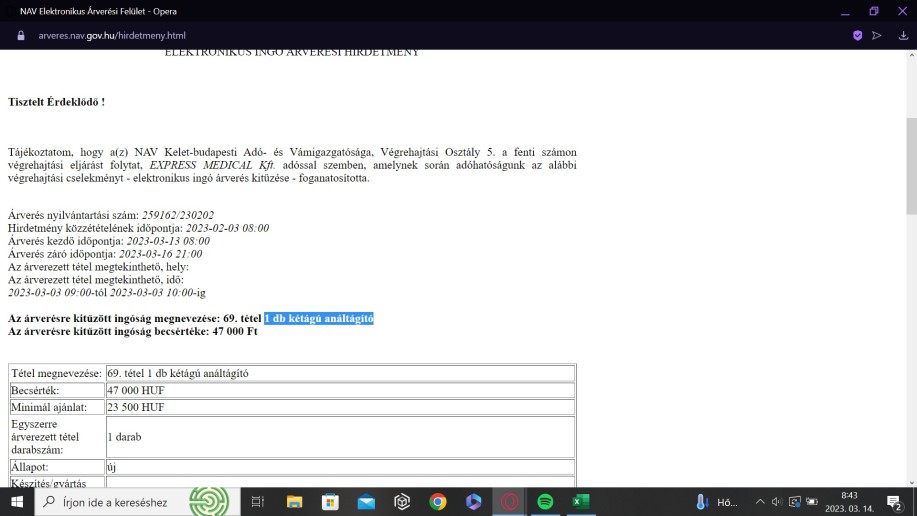Open Task View on the taskbar
917x516 pixels.
(x=257, y=502)
